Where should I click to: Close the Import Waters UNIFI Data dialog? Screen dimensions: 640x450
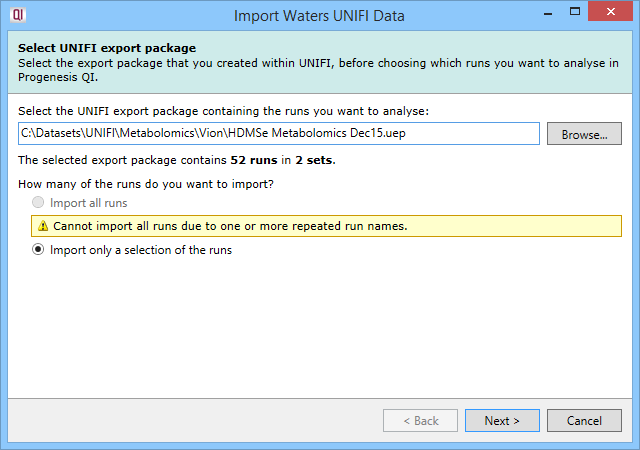tap(610, 11)
